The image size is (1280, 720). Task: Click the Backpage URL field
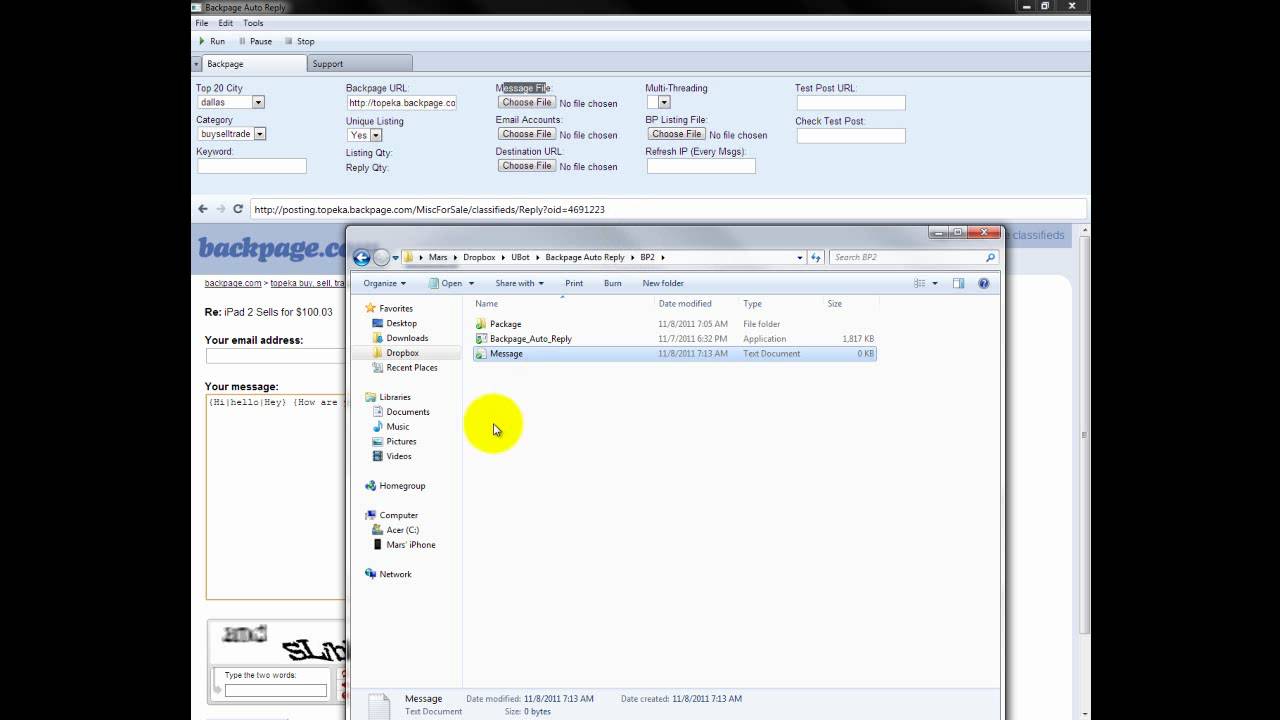click(401, 103)
